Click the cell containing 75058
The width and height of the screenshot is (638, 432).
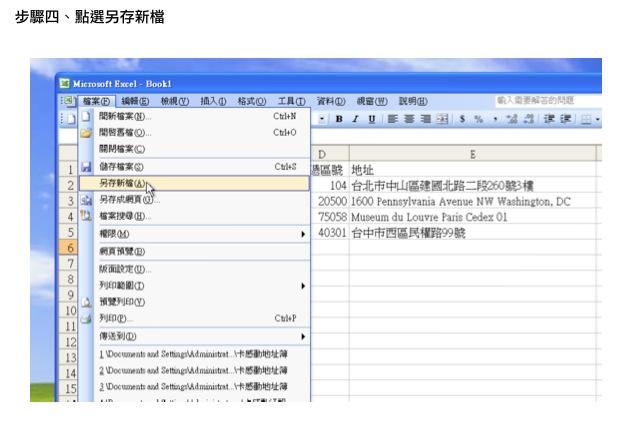click(x=330, y=217)
